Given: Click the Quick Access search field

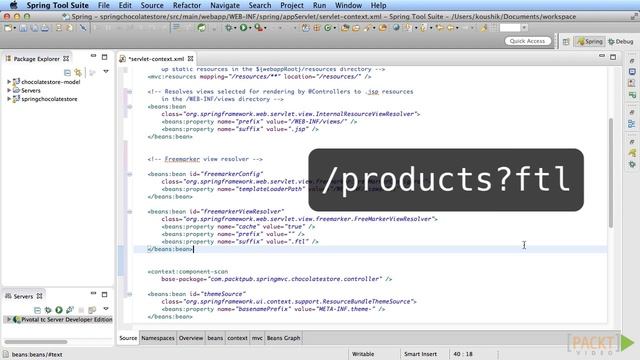Looking at the screenshot, I should click(x=527, y=41).
